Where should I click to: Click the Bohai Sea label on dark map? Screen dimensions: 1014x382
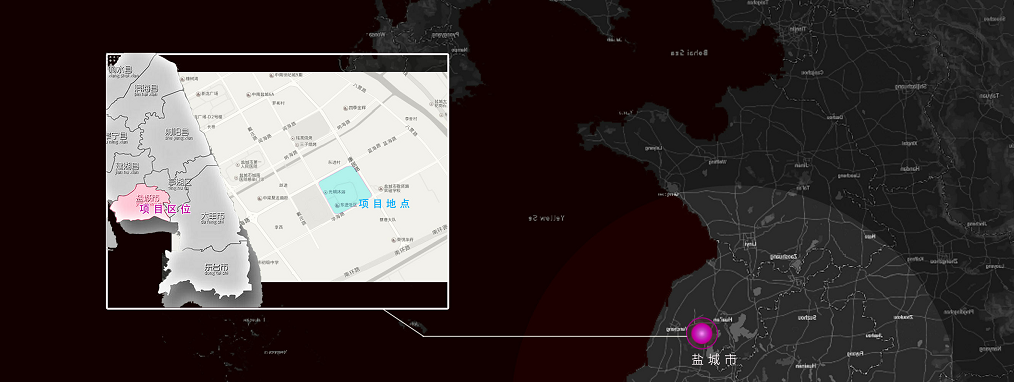688,52
